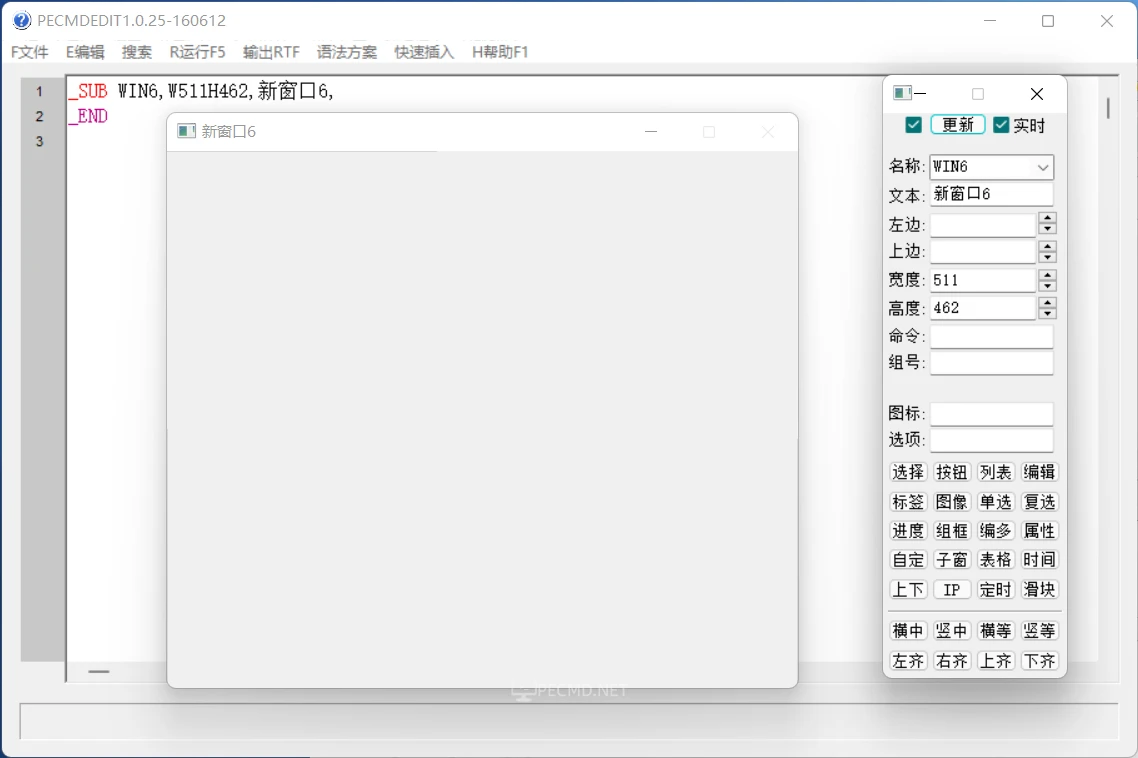Image resolution: width=1138 pixels, height=758 pixels.
Task: Click the PECMDEDIT app icon in title bar
Action: (22, 20)
